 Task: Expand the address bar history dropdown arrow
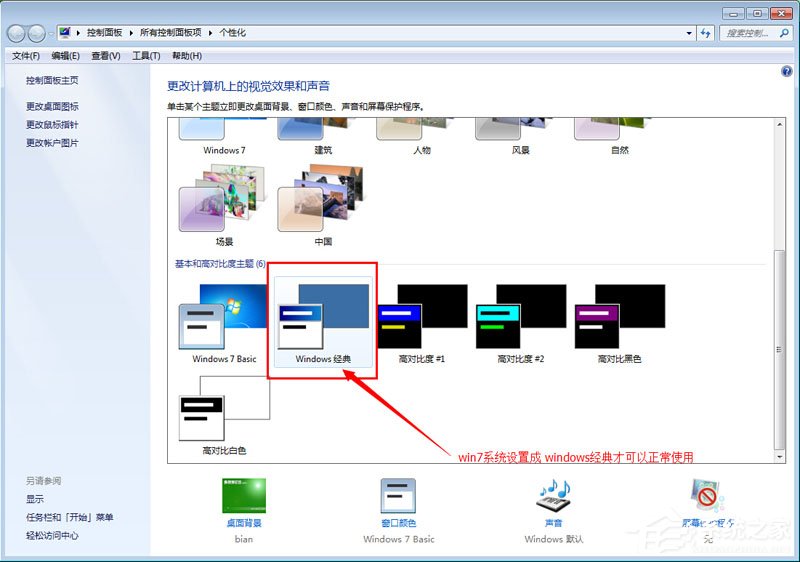click(686, 33)
